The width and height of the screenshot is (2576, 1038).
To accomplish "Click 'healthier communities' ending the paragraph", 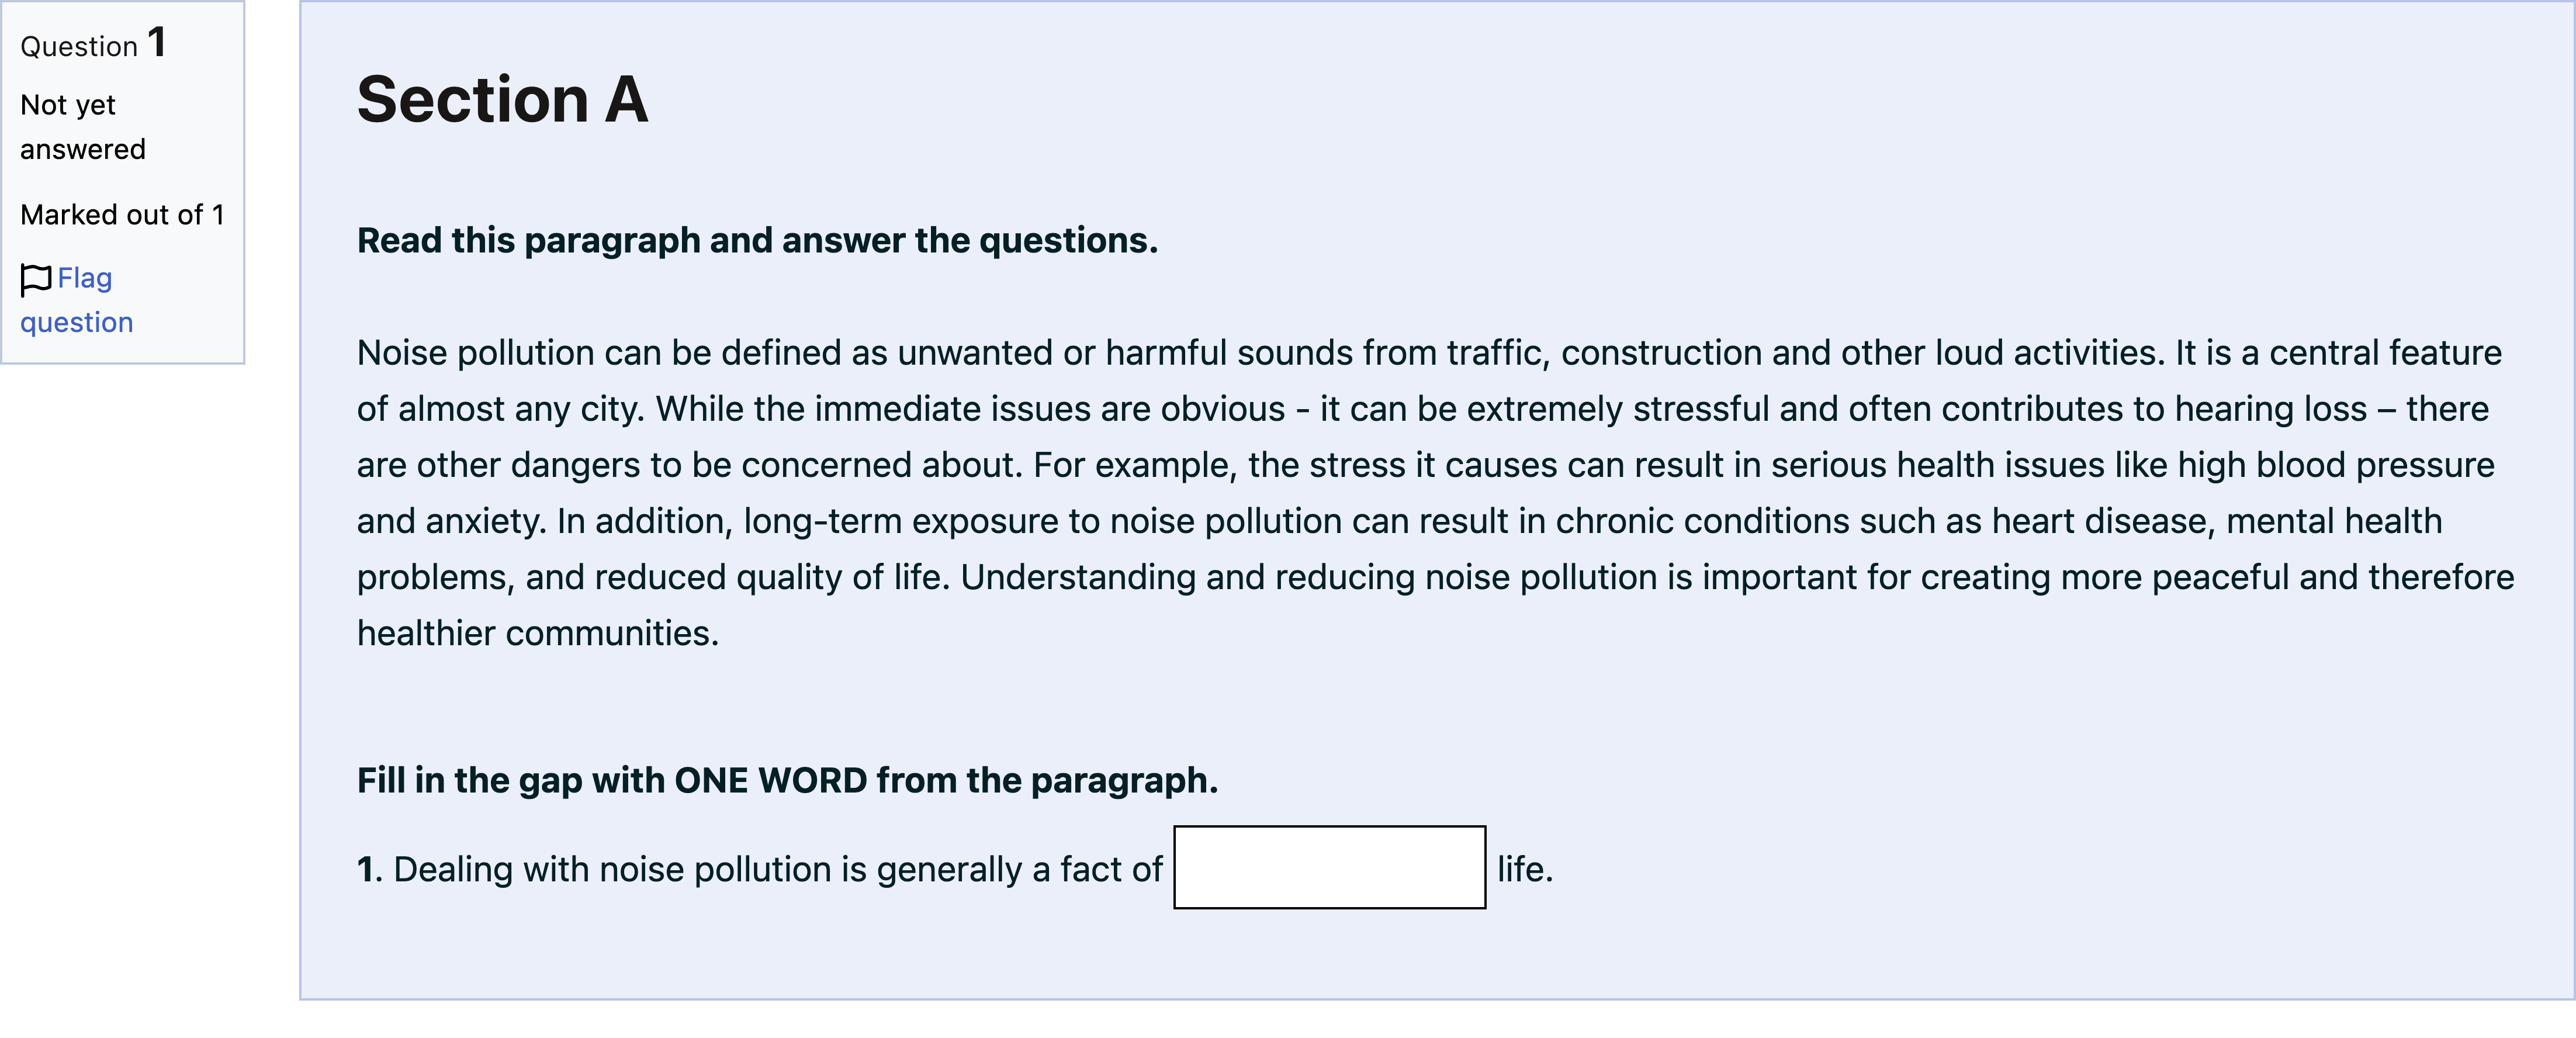I will tap(538, 633).
